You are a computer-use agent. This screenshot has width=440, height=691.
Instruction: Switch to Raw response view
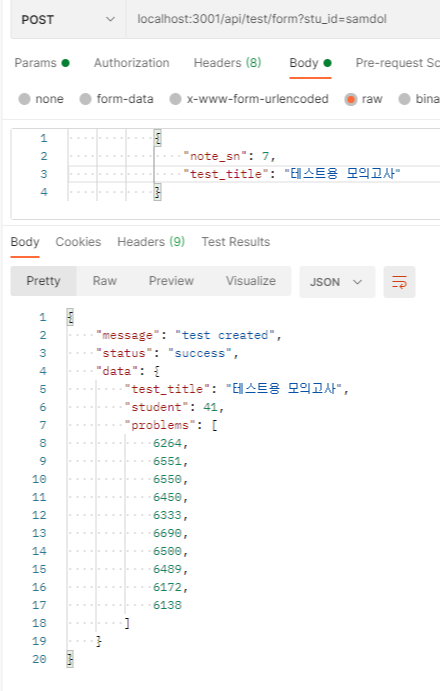pyautogui.click(x=104, y=281)
